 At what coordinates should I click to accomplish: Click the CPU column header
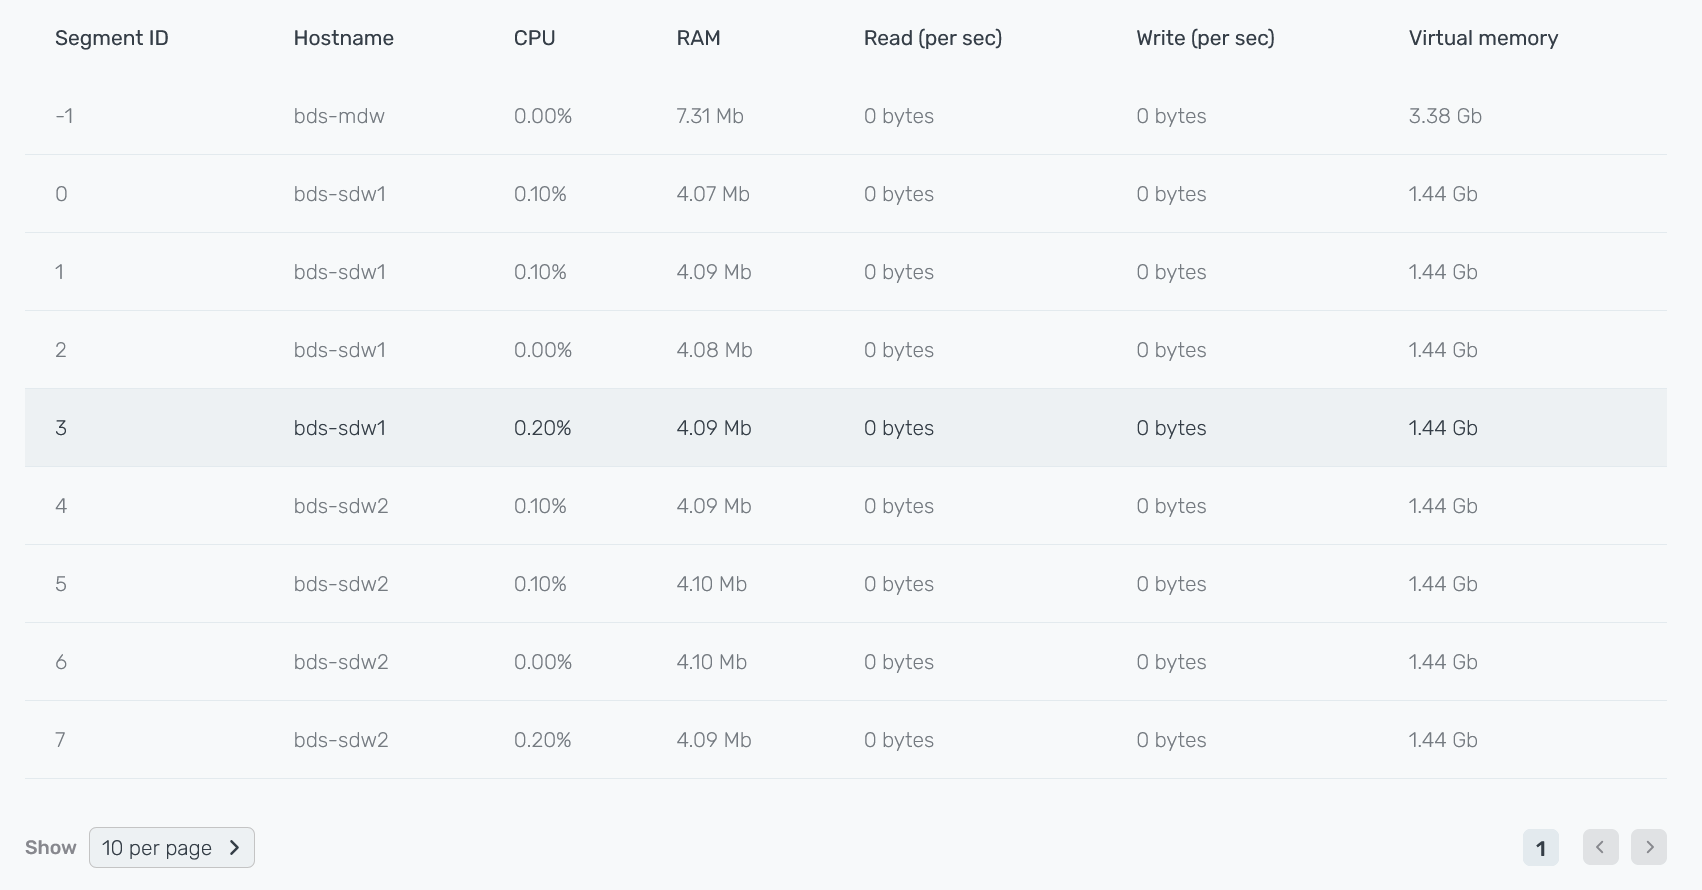coord(533,38)
